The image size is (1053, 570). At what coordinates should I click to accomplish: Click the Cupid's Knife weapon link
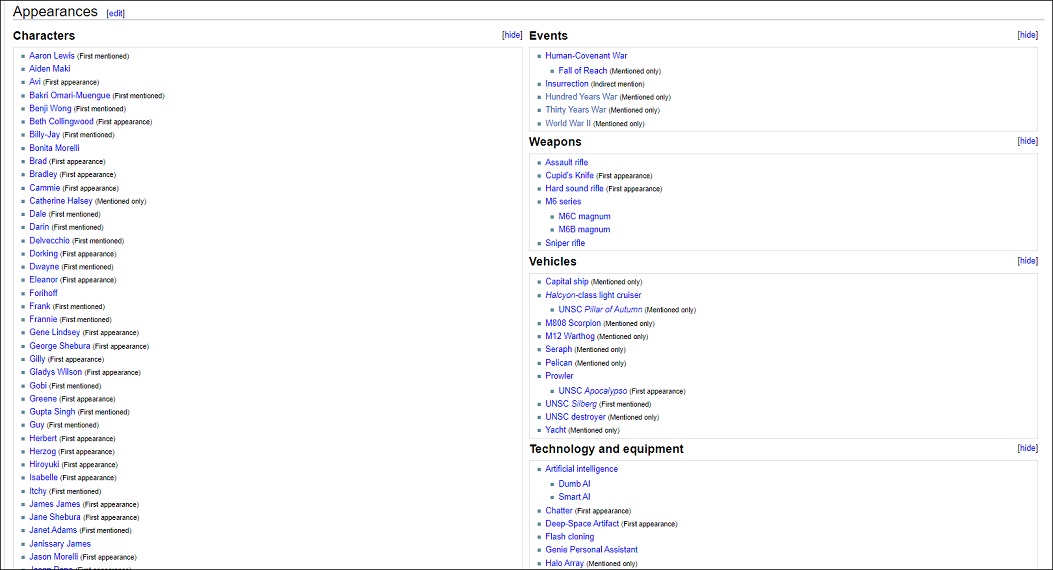click(x=569, y=176)
